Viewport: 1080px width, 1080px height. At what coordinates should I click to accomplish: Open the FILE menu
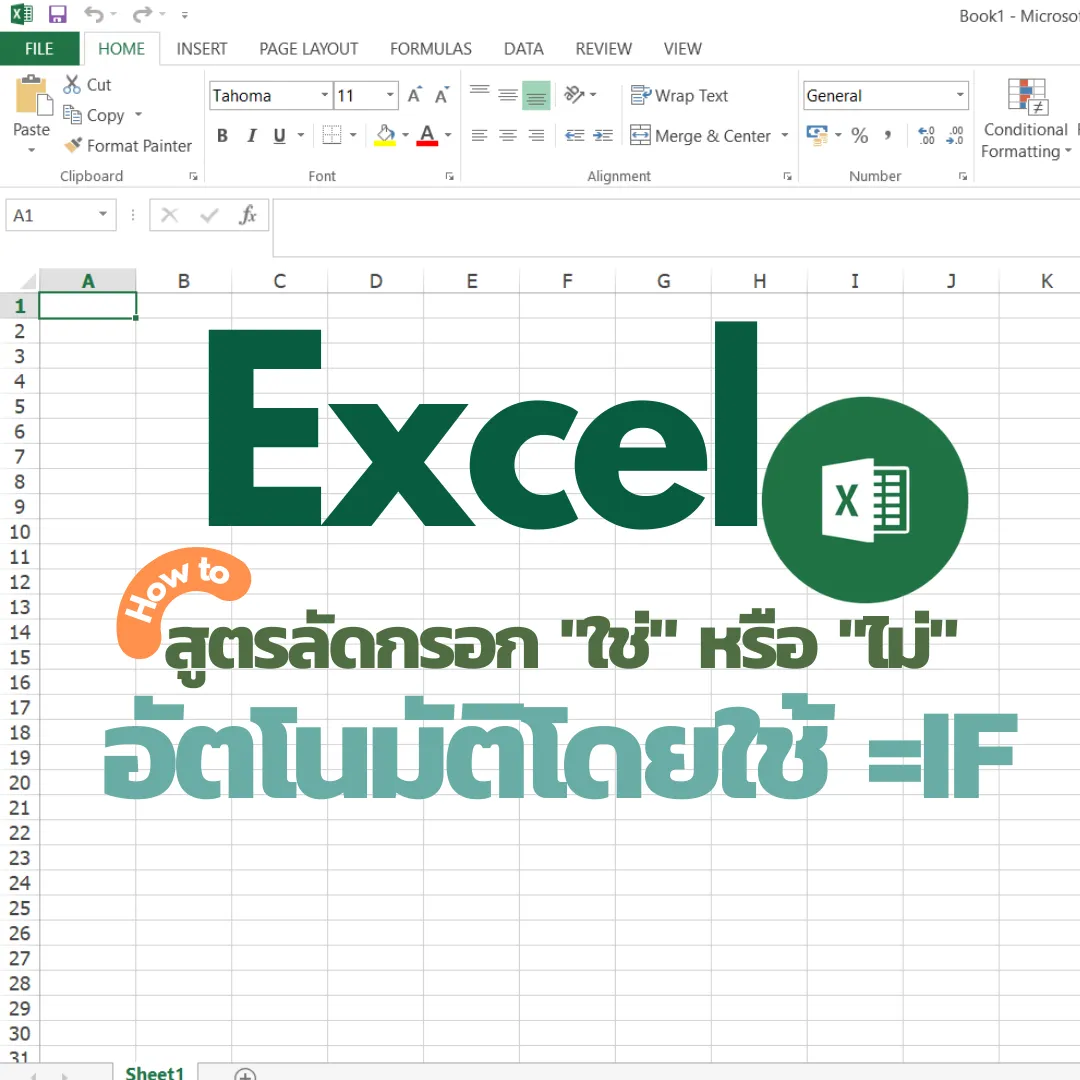[39, 48]
